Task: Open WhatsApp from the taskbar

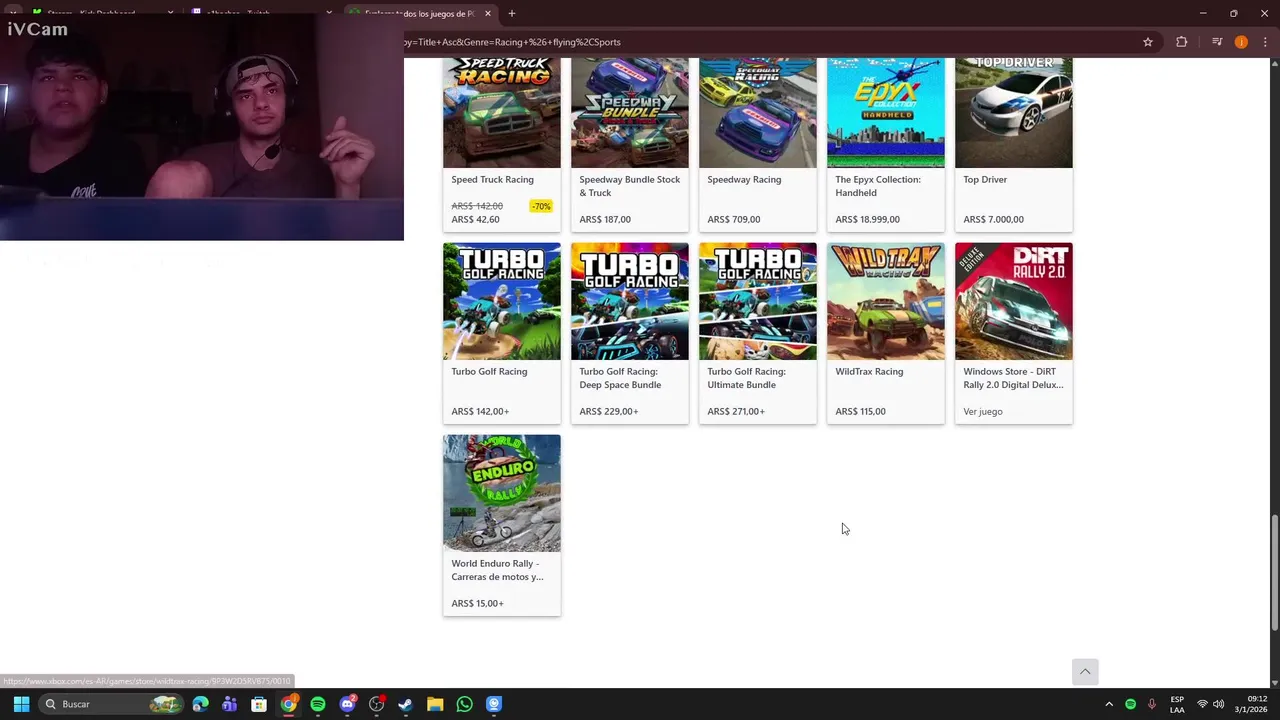Action: (464, 704)
